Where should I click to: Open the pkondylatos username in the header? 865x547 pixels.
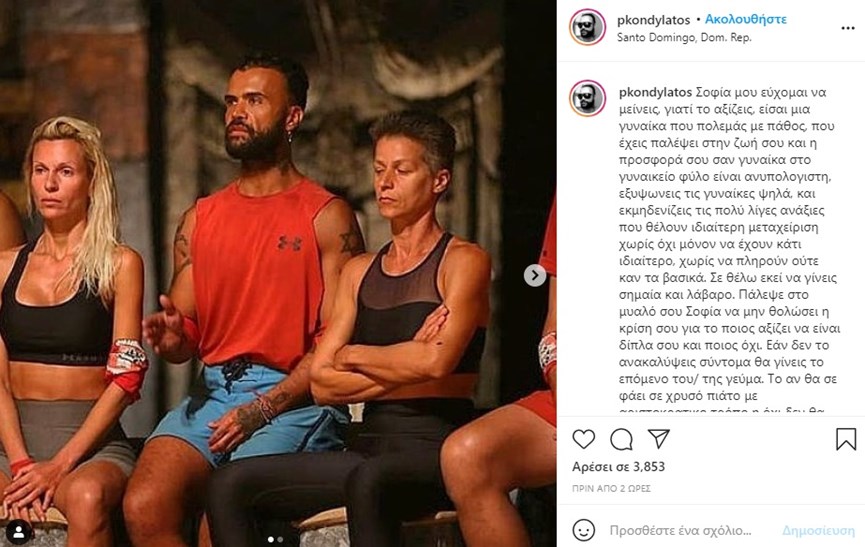(x=653, y=20)
